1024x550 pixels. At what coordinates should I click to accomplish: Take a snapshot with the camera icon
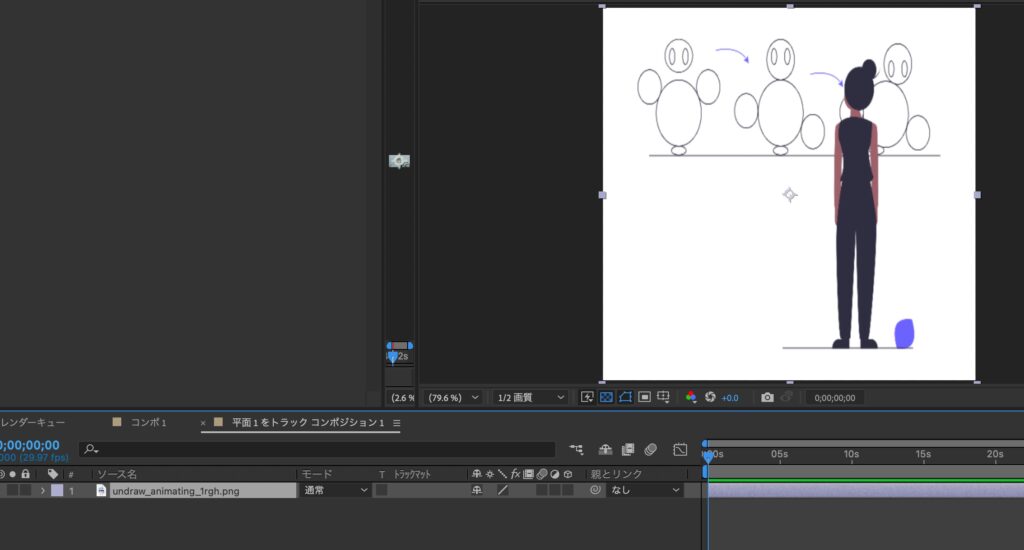click(x=767, y=397)
